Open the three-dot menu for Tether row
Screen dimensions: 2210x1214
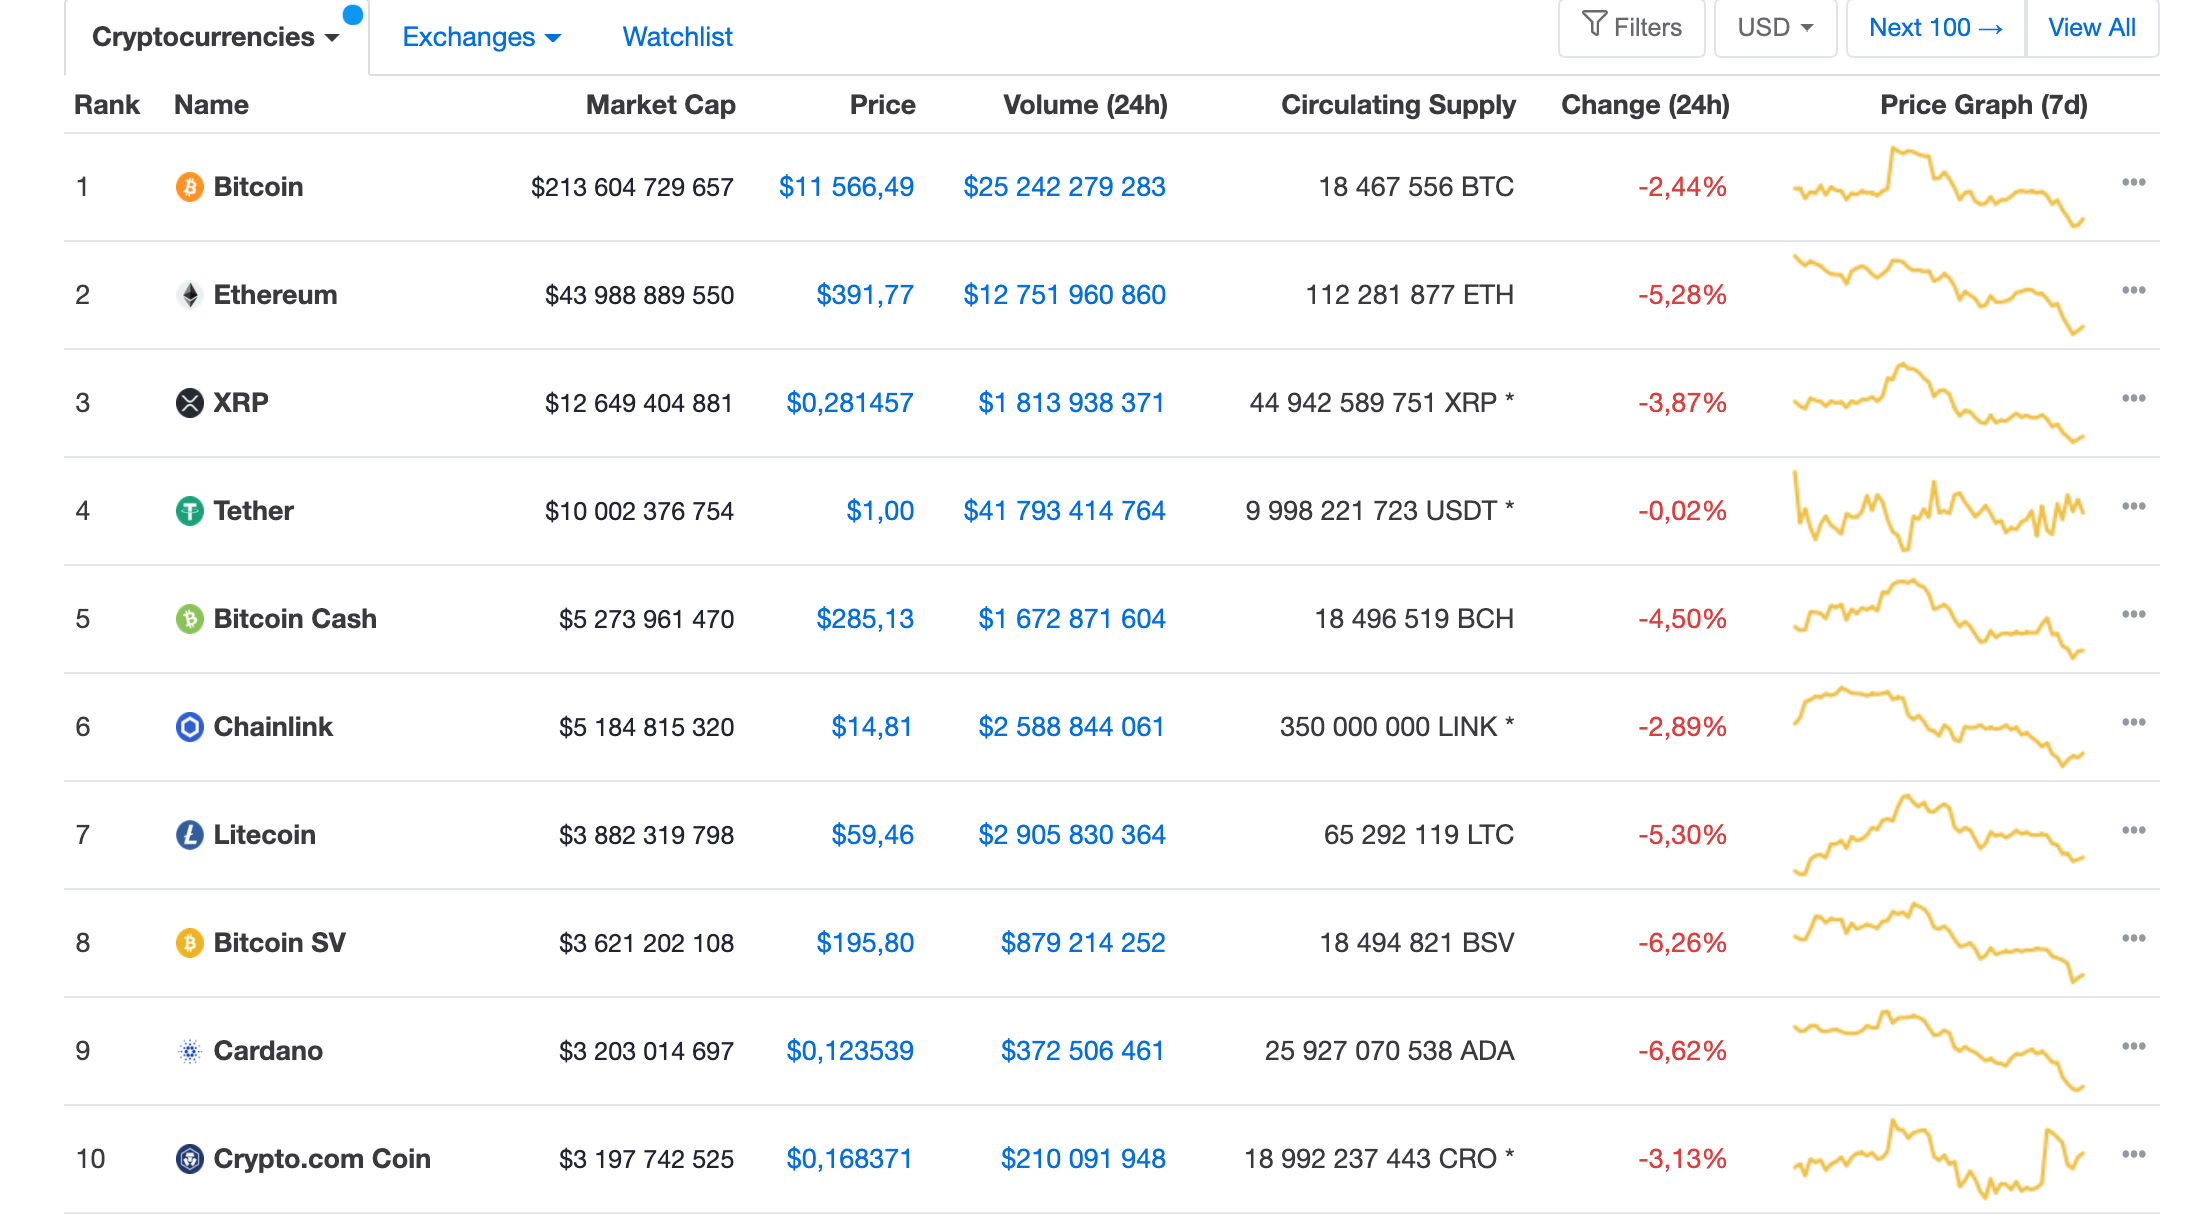[x=2133, y=507]
